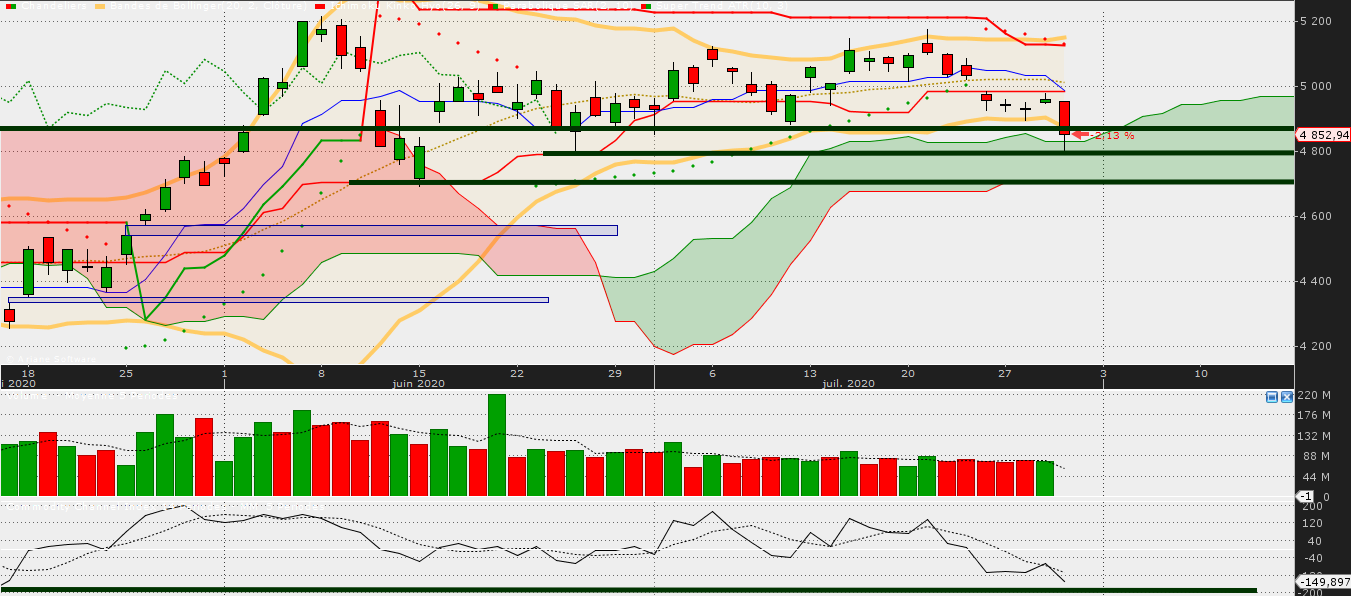Click the 4 600 price axis label
The width and height of the screenshot is (1351, 596).
point(1317,217)
